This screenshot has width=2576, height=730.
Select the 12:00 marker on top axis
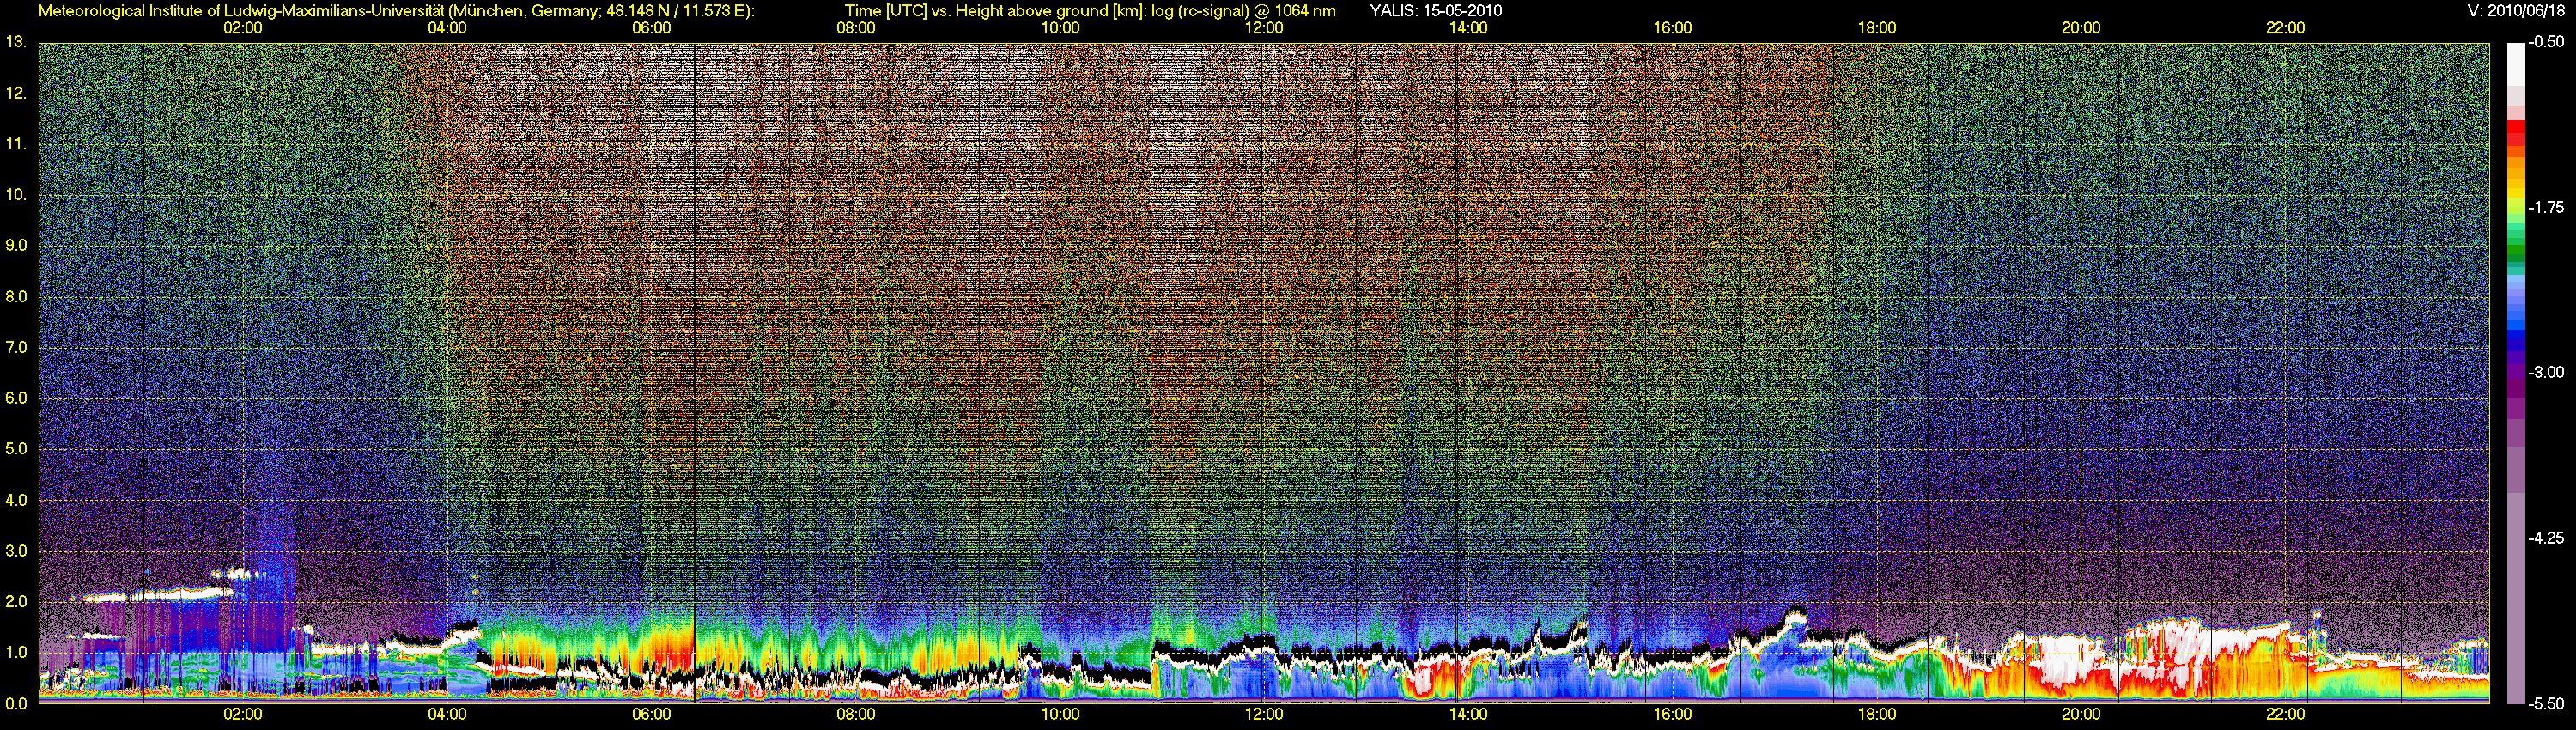coord(1264,28)
